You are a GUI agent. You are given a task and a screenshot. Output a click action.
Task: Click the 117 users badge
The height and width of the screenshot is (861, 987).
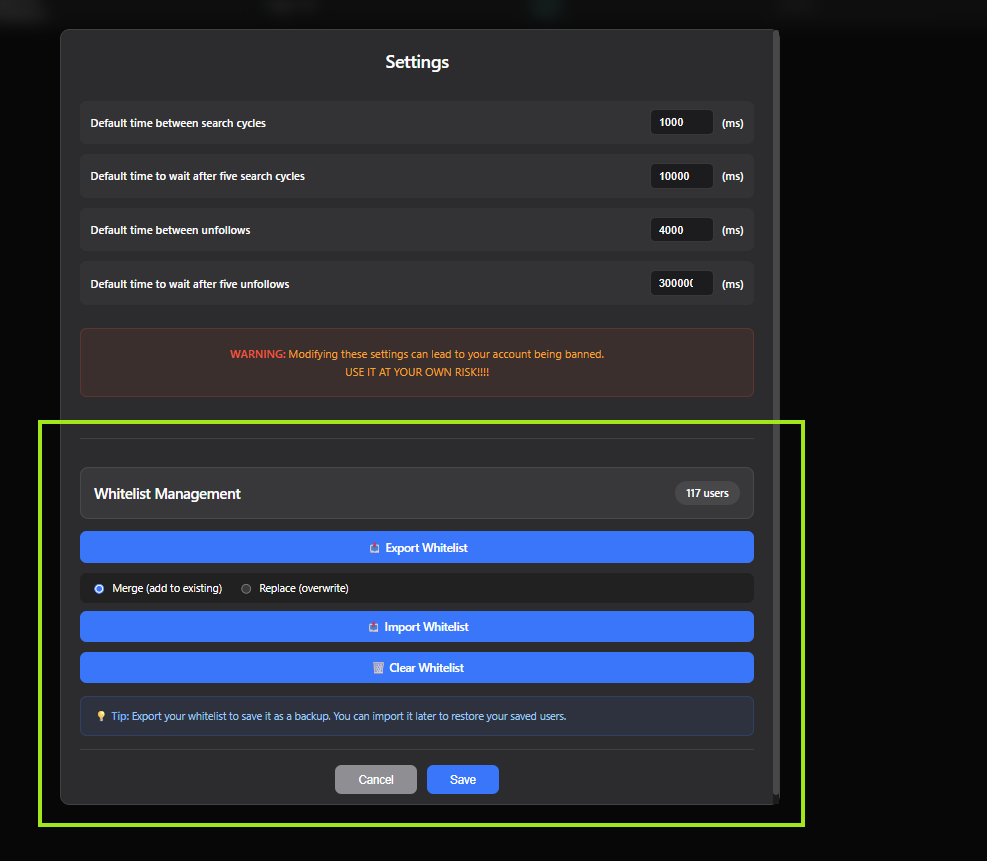click(707, 493)
